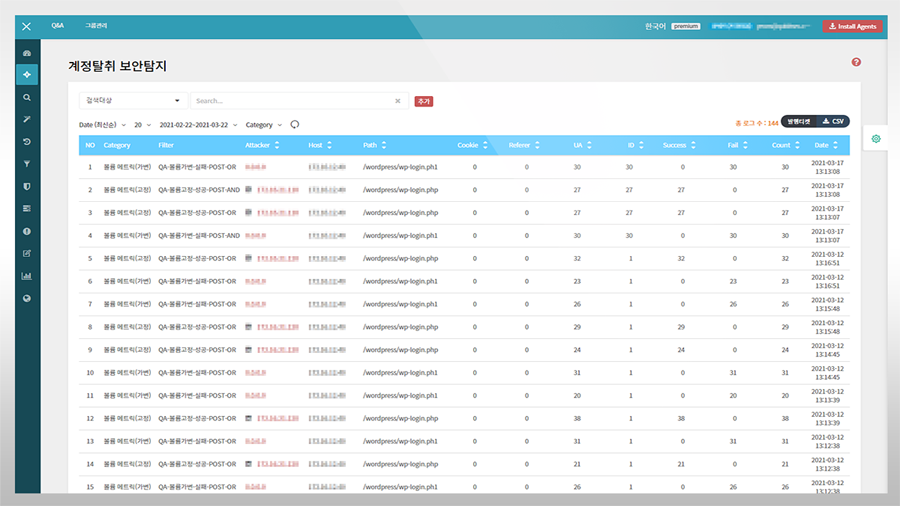Click row 2 filter ending POST-AND
This screenshot has width=900, height=506.
pyautogui.click(x=199, y=190)
